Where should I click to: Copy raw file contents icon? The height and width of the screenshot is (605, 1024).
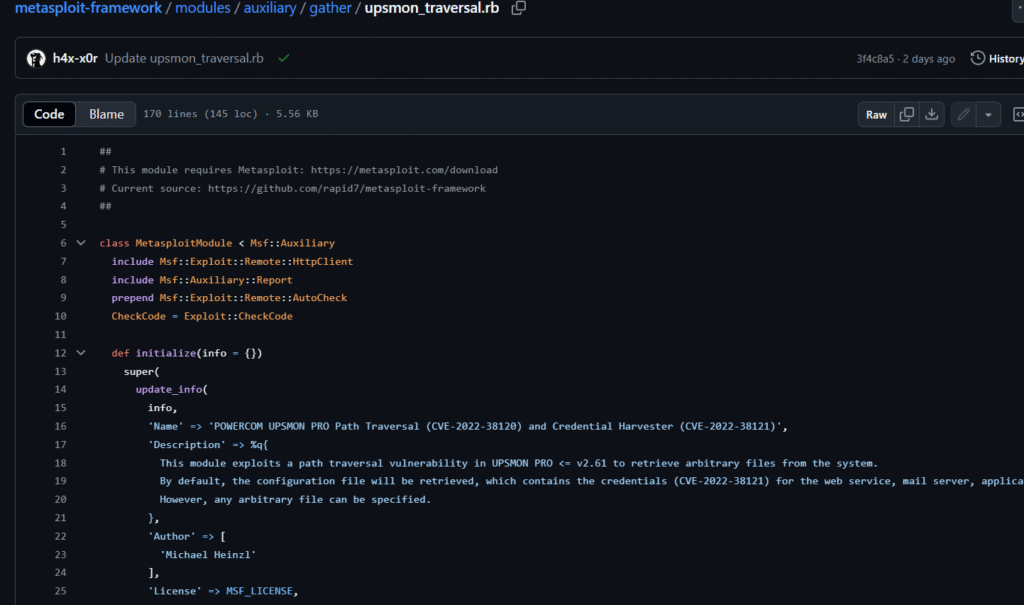click(906, 114)
